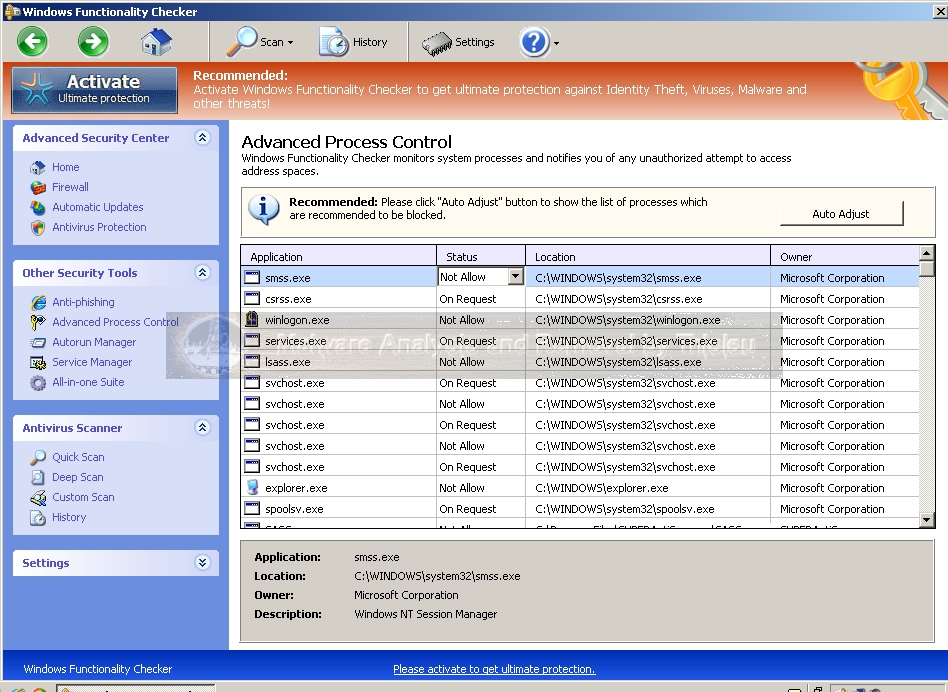This screenshot has height=692, width=948.
Task: Click the Help question mark icon
Action: (x=533, y=43)
